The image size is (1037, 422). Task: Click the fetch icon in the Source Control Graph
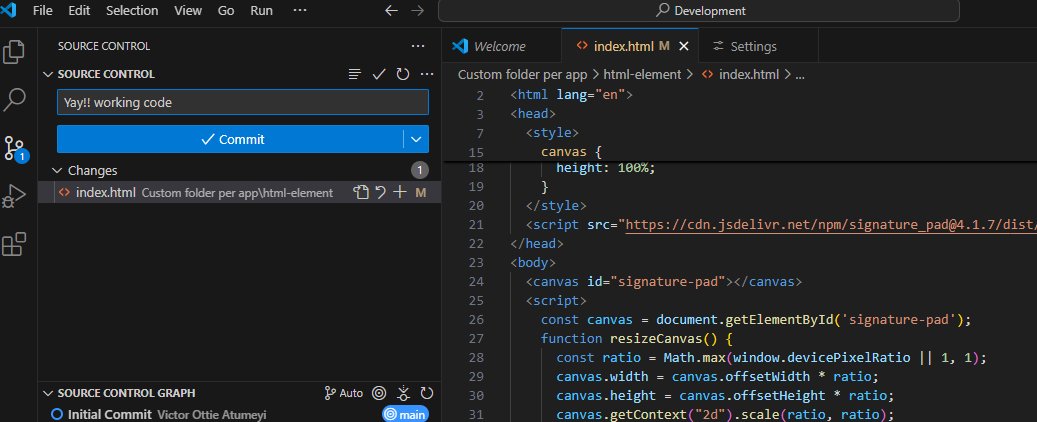click(x=403, y=393)
